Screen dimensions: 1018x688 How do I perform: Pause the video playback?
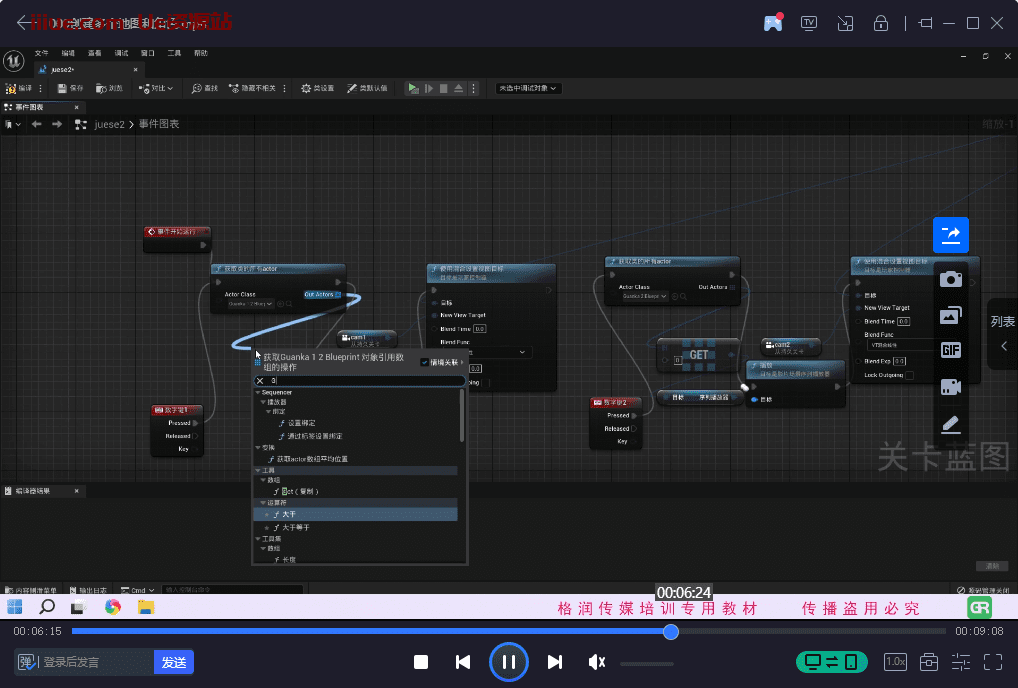[x=508, y=662]
